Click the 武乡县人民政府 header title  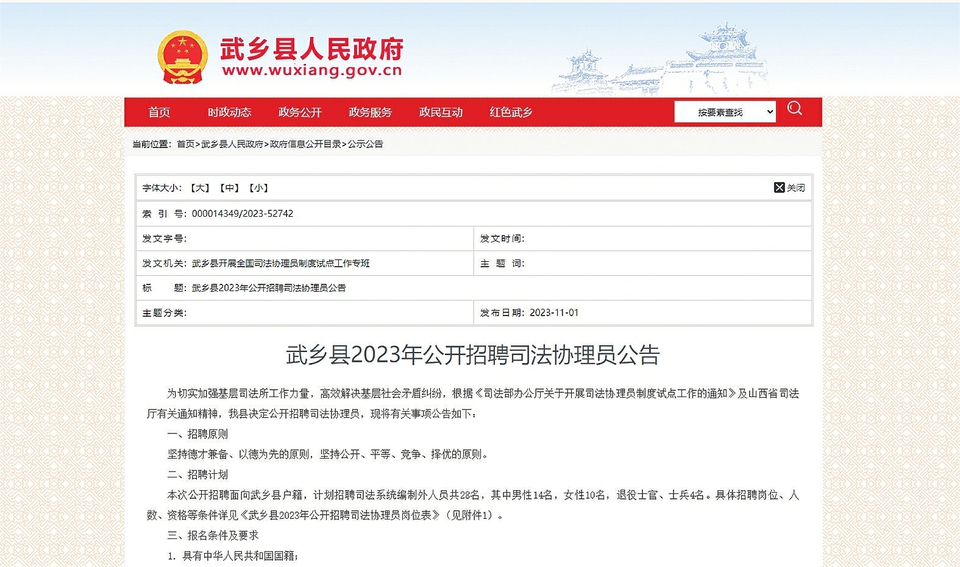pos(312,48)
